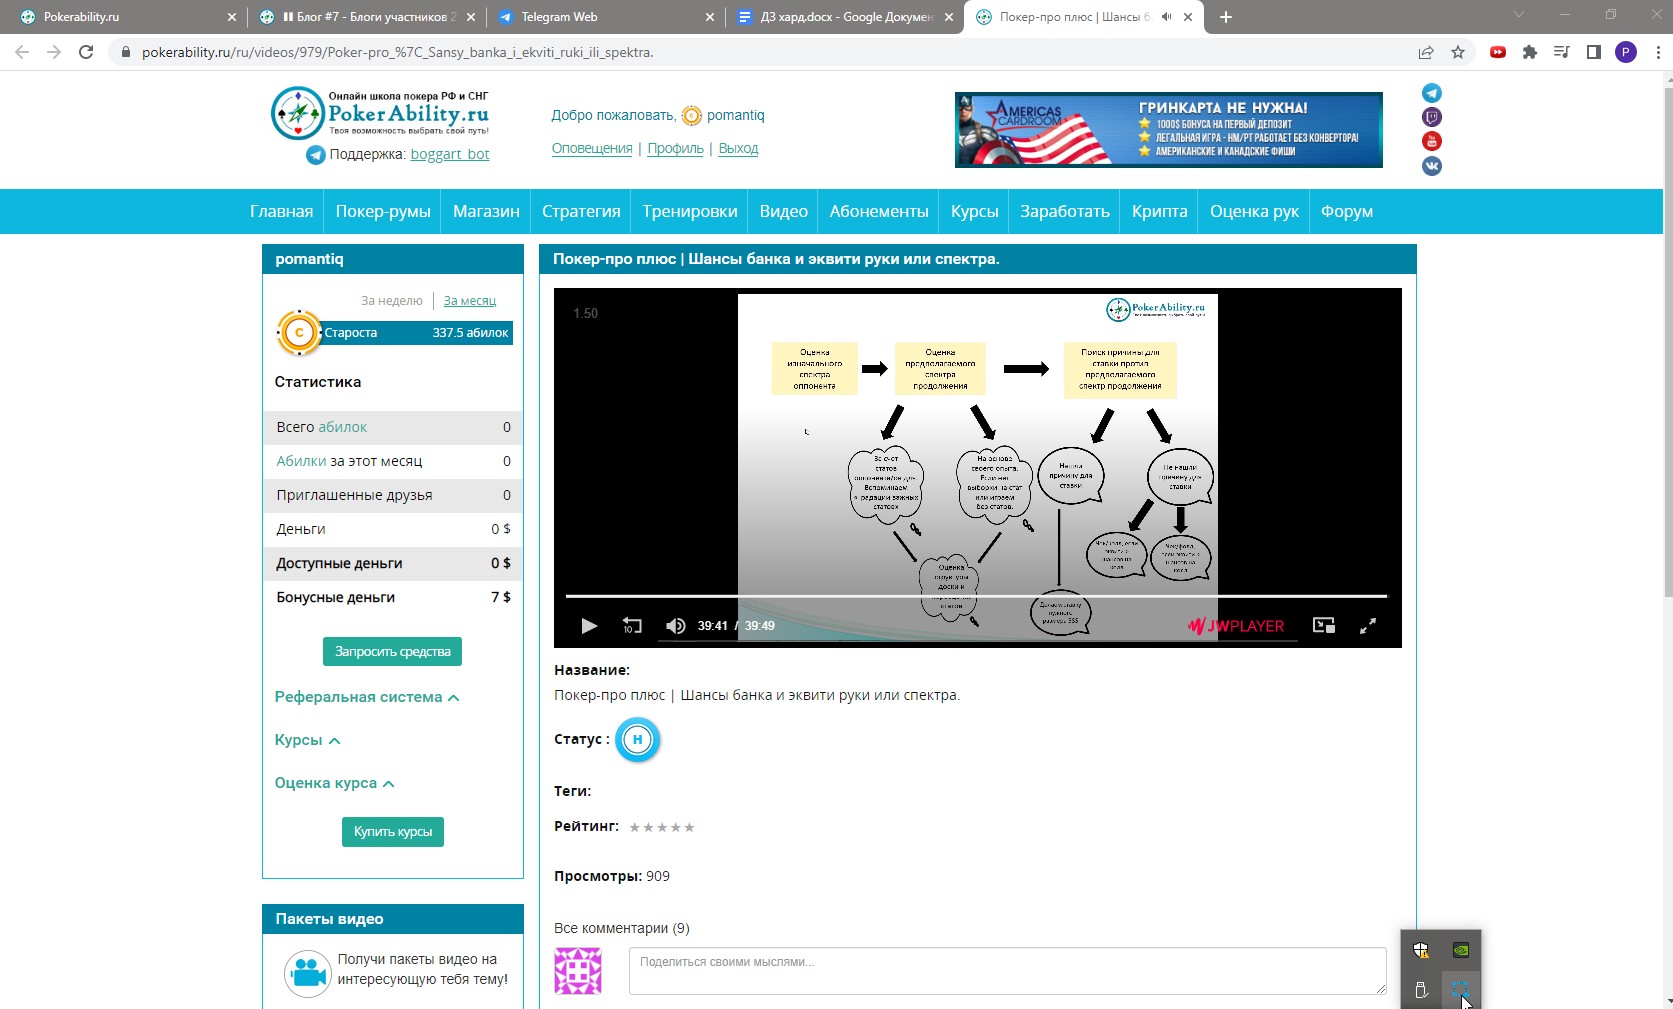This screenshot has height=1009, width=1673.
Task: Play the video in JW Player
Action: click(589, 626)
